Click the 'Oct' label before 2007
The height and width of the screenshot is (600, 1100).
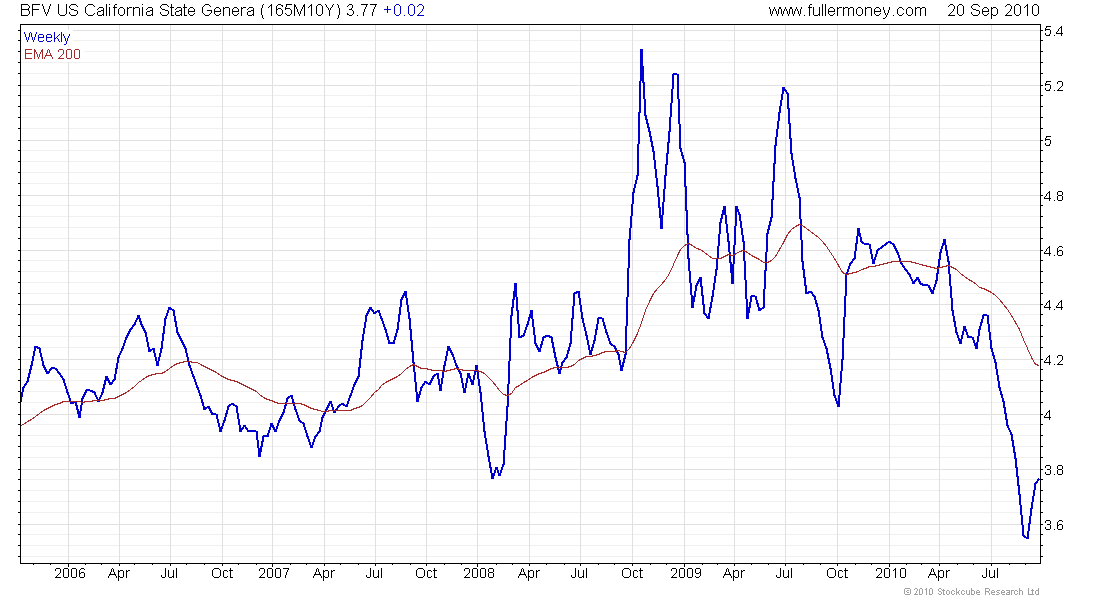coord(222,573)
